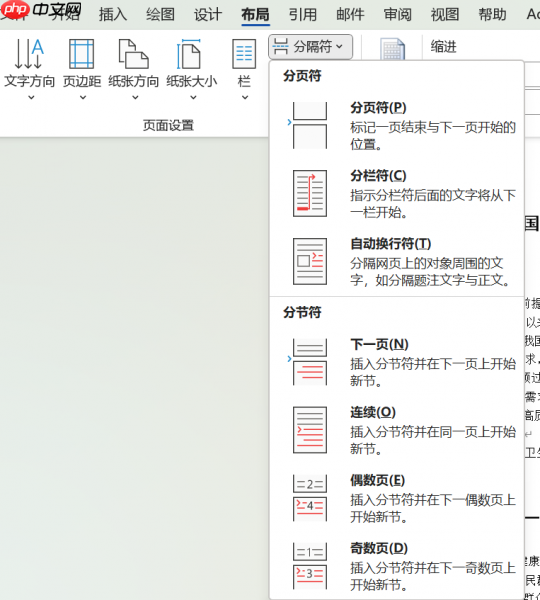The height and width of the screenshot is (600, 540).
Task: Open the 帮助 tab
Action: coord(493,15)
